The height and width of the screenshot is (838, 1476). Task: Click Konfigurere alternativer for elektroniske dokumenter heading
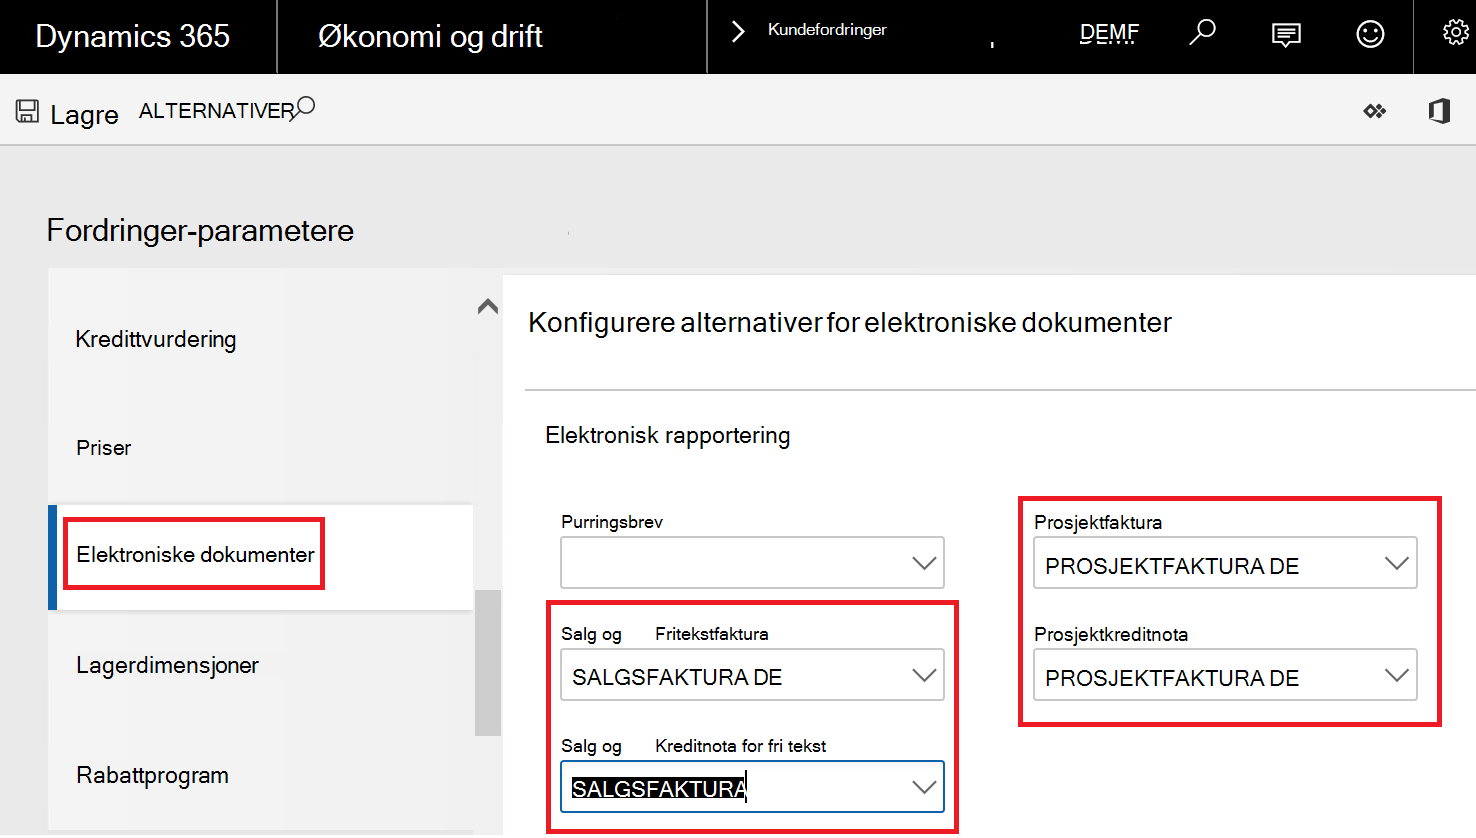(850, 323)
